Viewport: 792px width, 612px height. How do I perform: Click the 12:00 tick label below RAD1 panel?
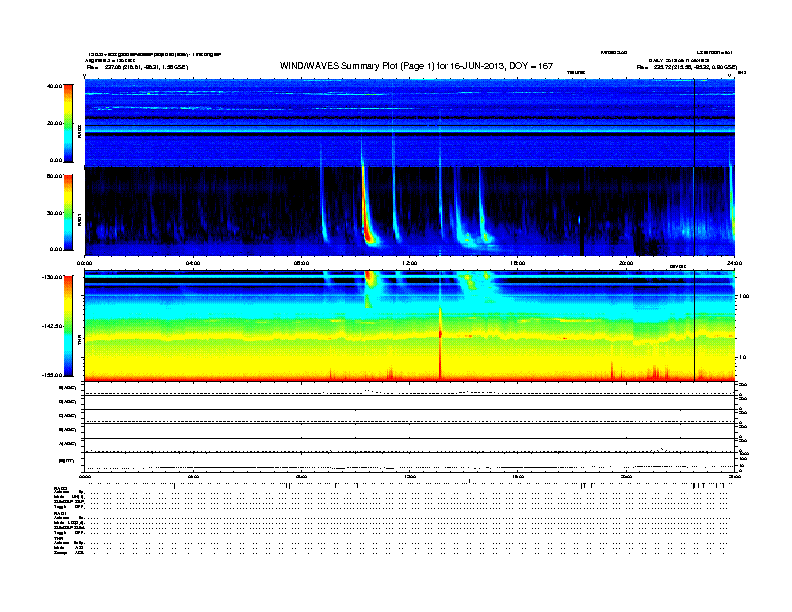(409, 263)
